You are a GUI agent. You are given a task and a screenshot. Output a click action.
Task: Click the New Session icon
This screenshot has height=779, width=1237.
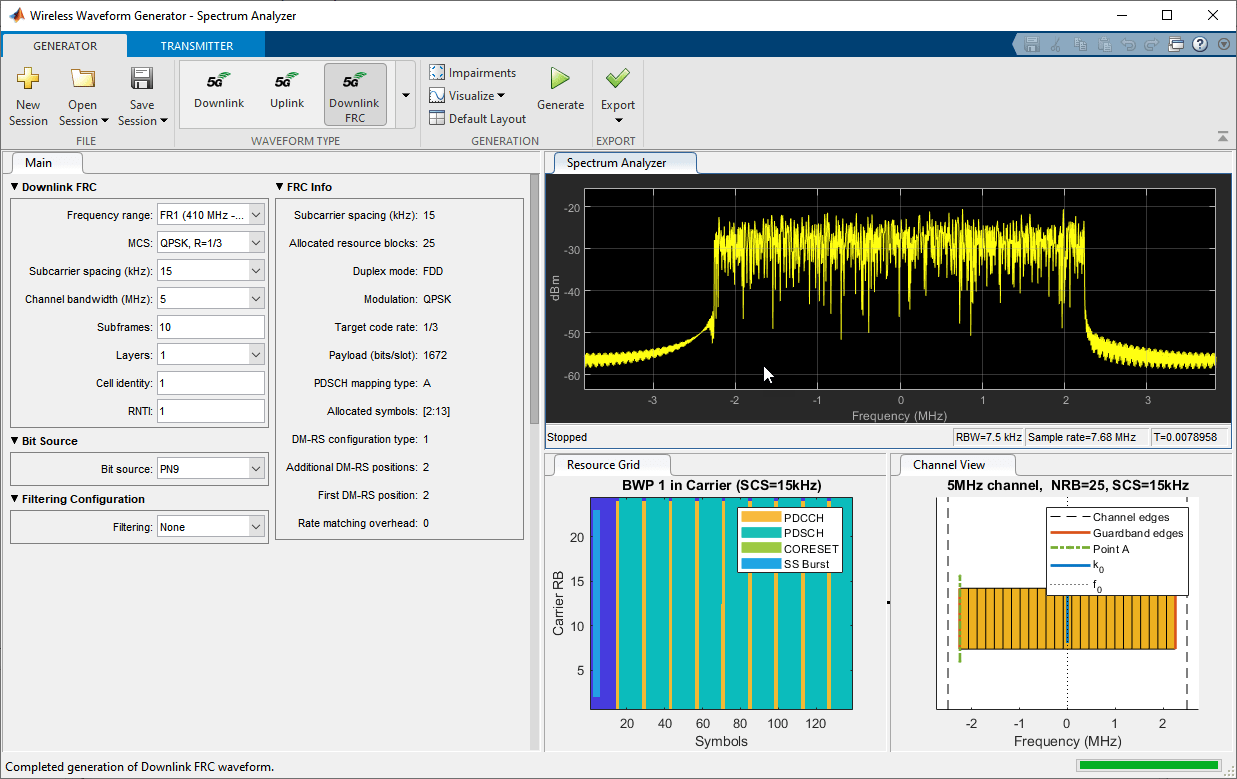coord(28,80)
